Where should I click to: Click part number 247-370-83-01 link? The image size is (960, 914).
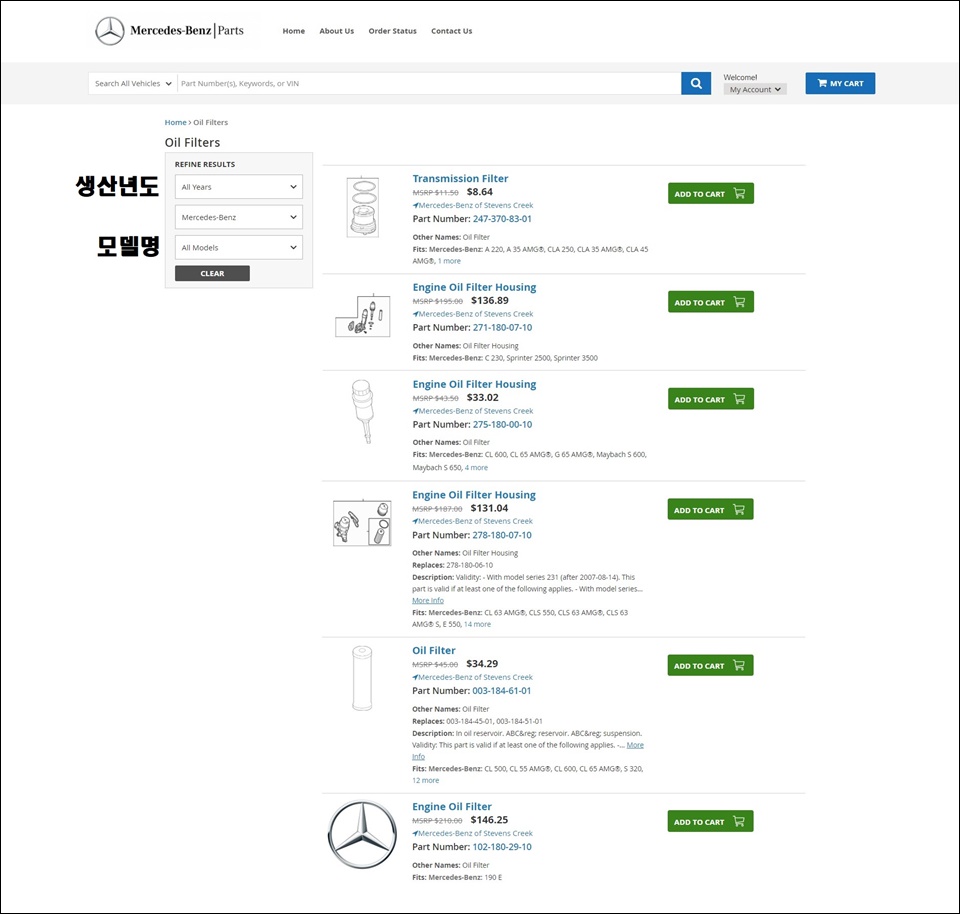click(x=502, y=219)
